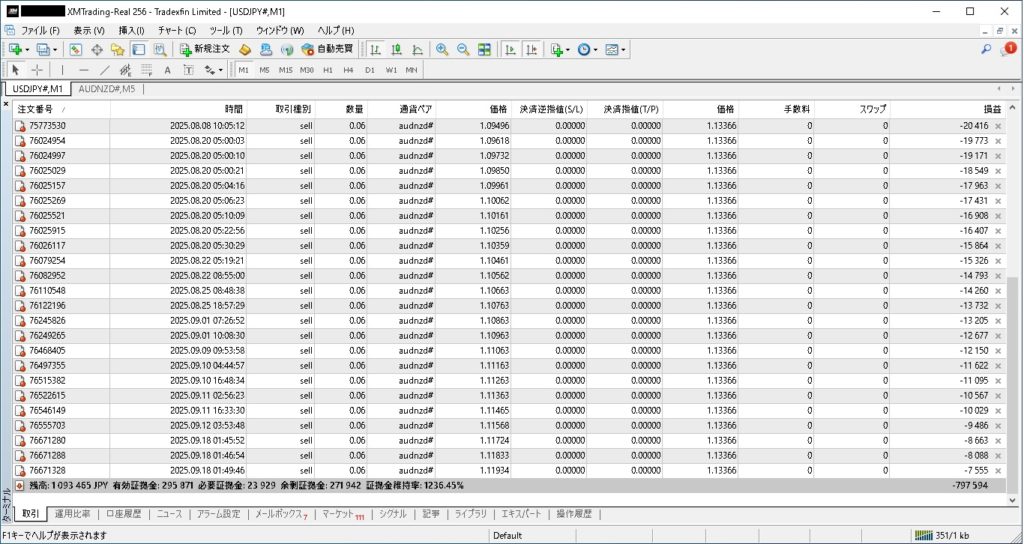Zoom in on the chart
The width and height of the screenshot is (1024, 544).
441,49
